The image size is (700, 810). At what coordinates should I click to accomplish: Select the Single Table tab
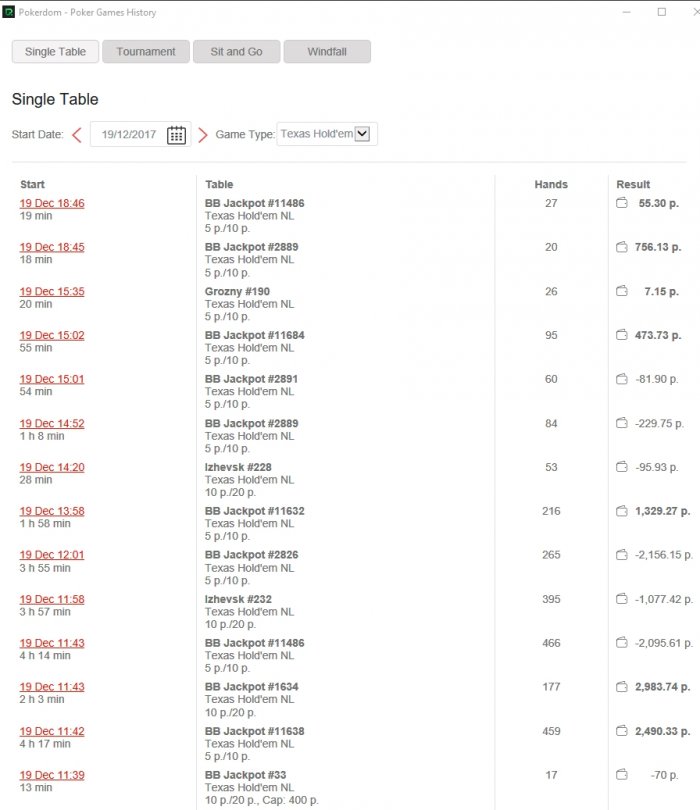[55, 52]
